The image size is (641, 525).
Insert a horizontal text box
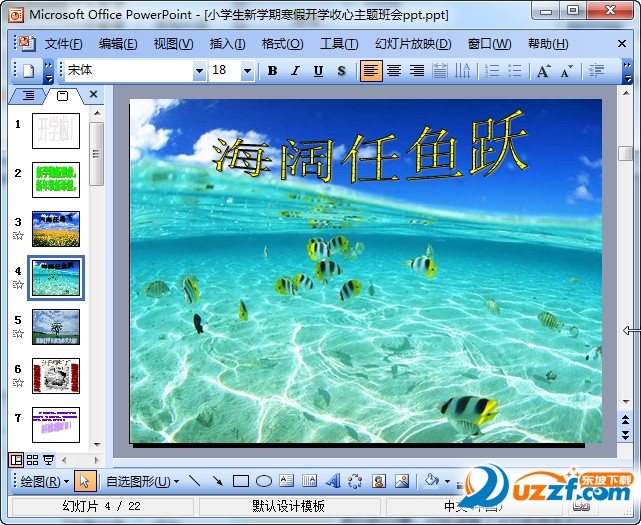(x=287, y=481)
